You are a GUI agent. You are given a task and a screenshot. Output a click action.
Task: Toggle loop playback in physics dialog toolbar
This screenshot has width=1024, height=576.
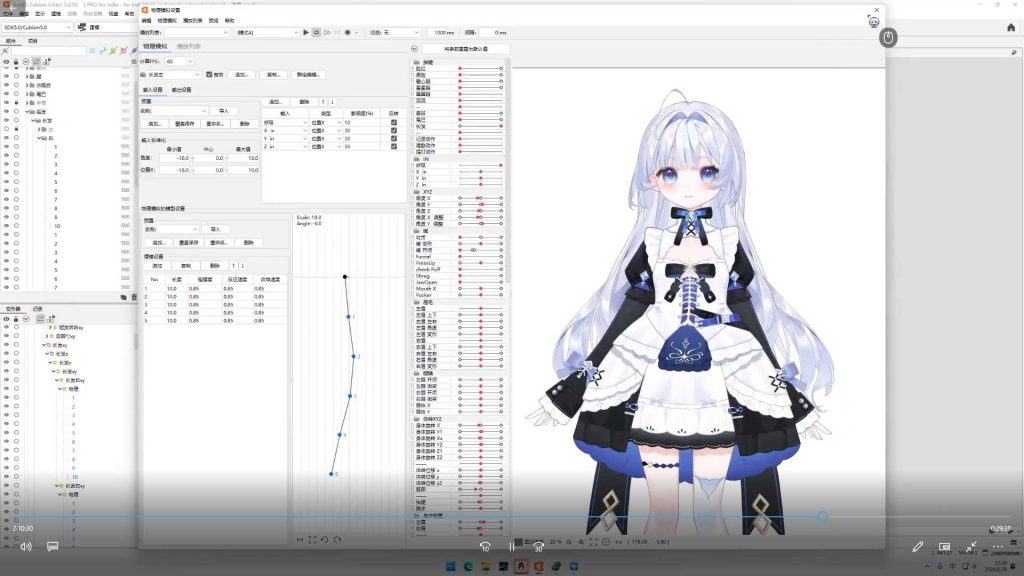316,32
